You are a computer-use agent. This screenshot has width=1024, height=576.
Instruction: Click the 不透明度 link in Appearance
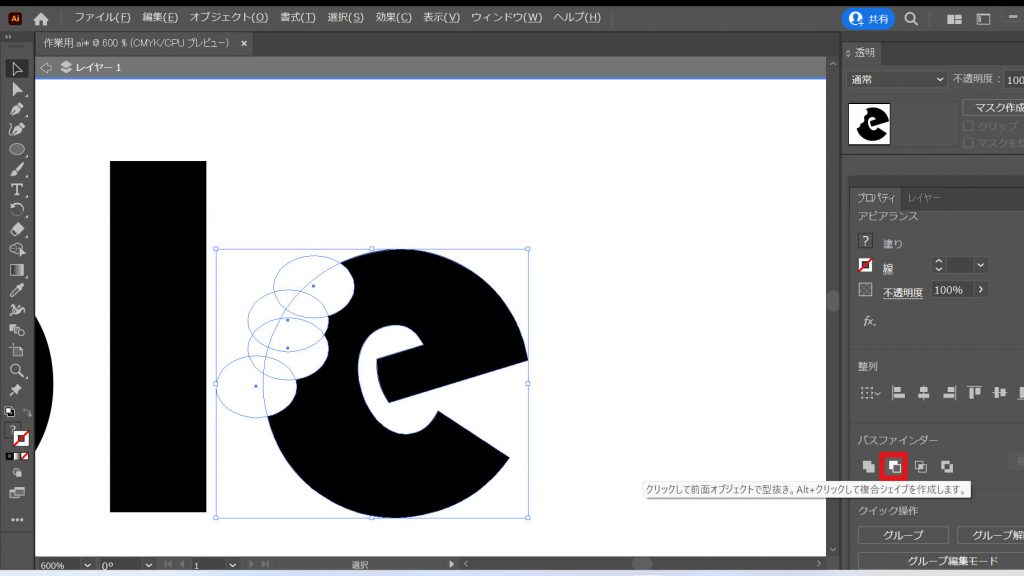tap(903, 292)
